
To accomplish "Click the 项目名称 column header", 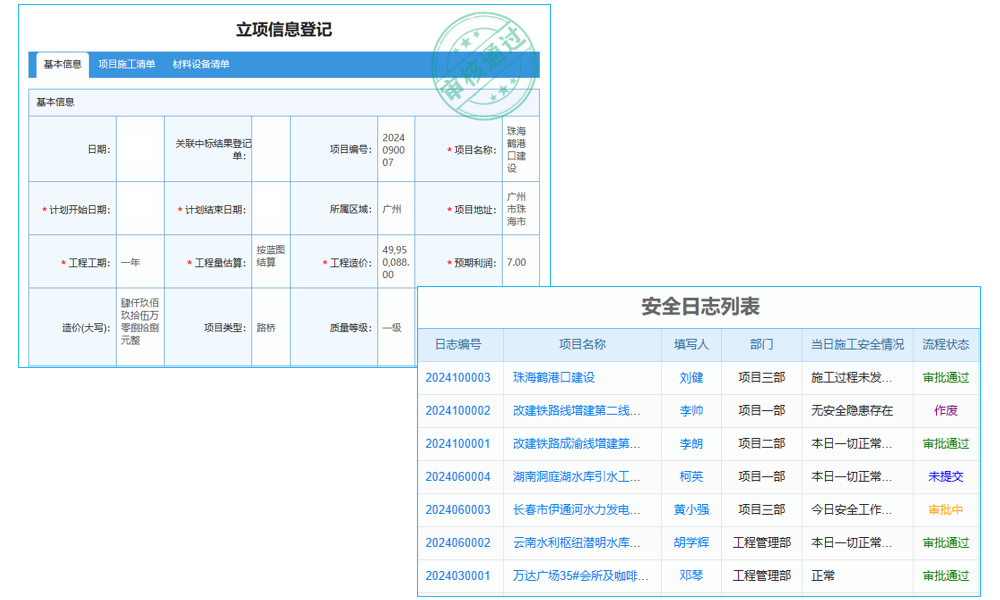I will (580, 344).
